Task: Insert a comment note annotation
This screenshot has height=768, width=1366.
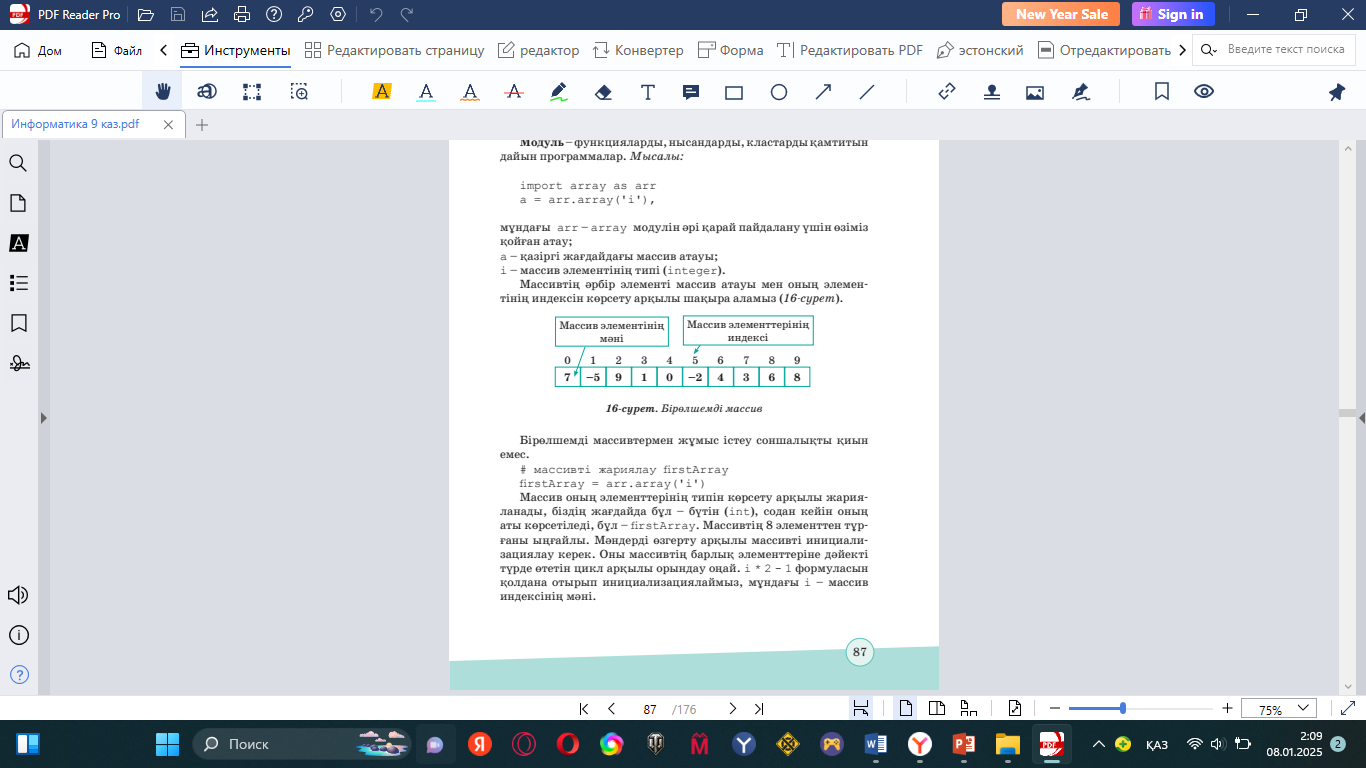Action: [x=690, y=92]
